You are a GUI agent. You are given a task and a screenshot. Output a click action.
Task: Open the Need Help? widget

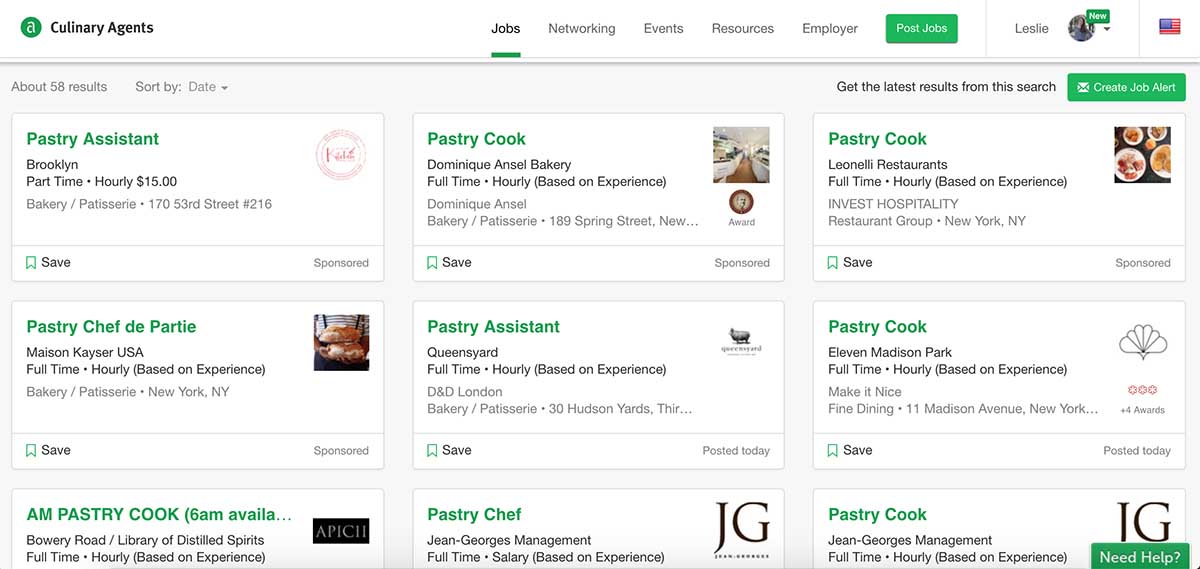[x=1140, y=557]
